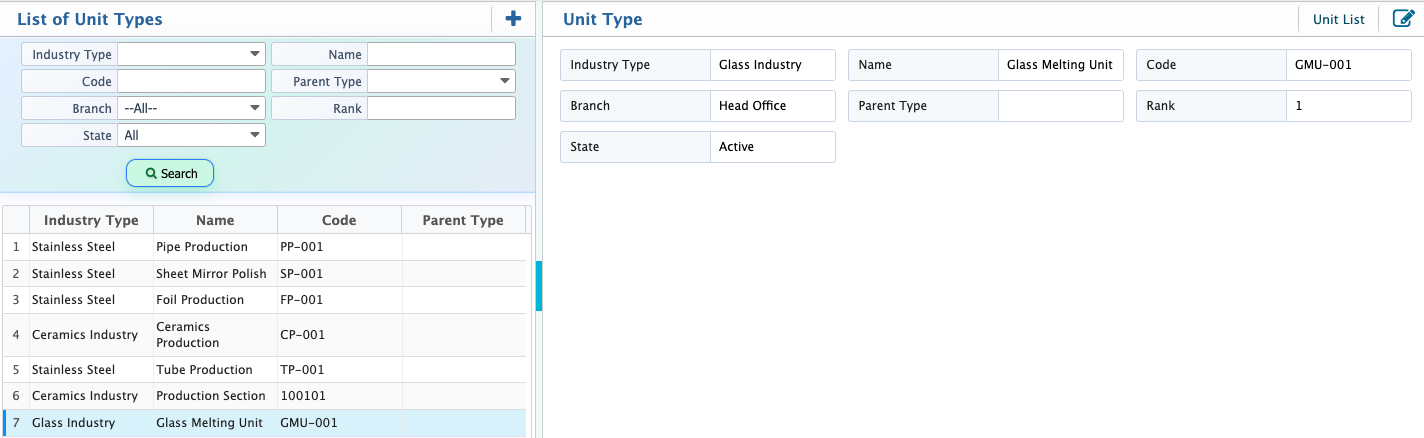Select the Tube Production row
This screenshot has width=1424, height=438.
(264, 369)
